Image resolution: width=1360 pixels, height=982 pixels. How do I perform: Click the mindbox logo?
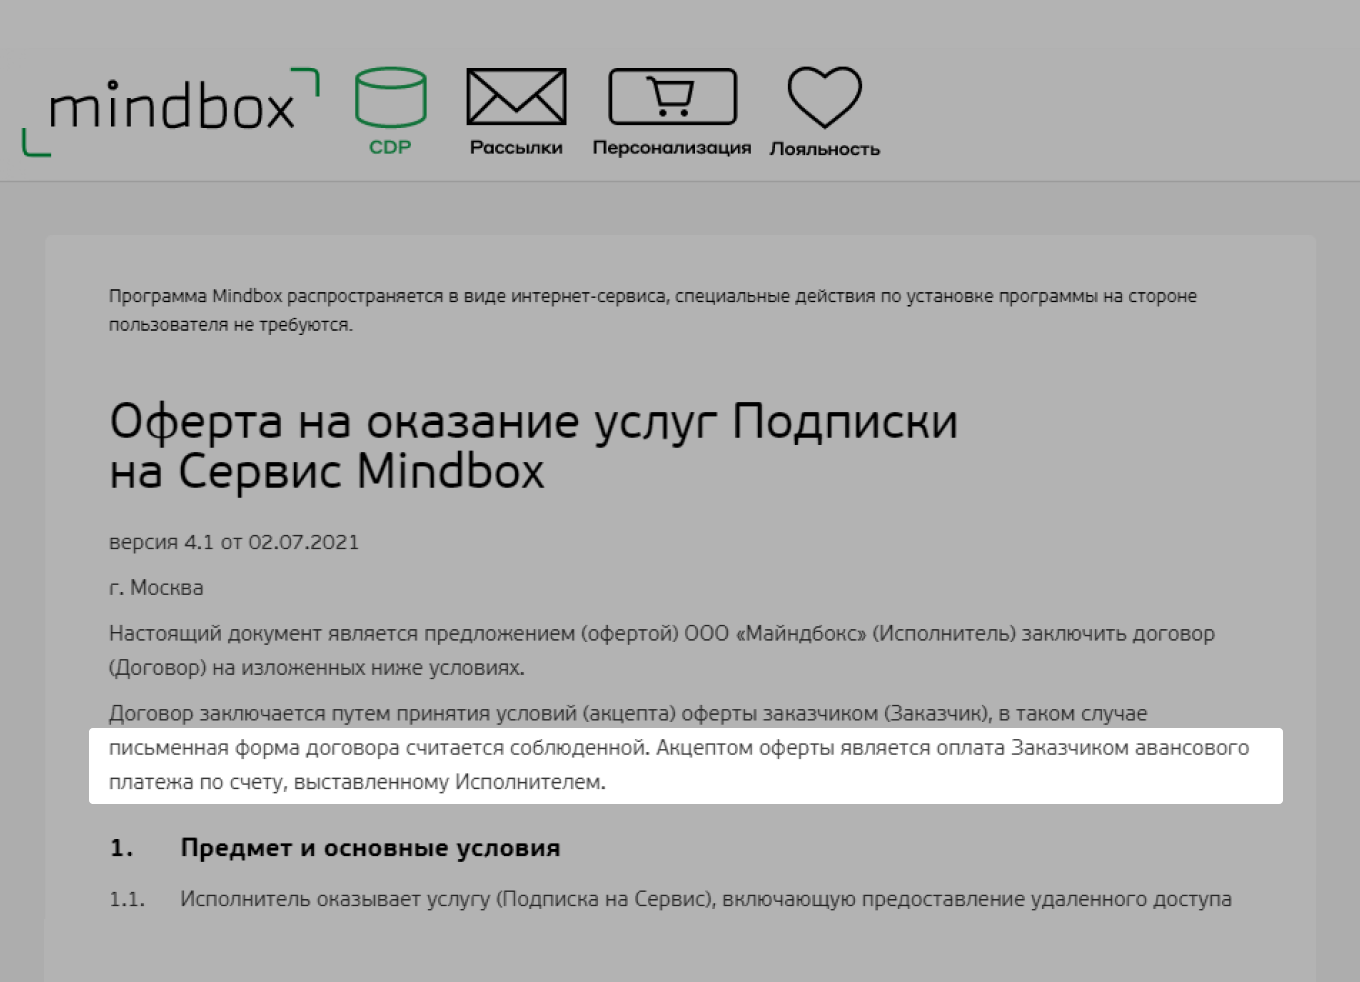(x=172, y=108)
